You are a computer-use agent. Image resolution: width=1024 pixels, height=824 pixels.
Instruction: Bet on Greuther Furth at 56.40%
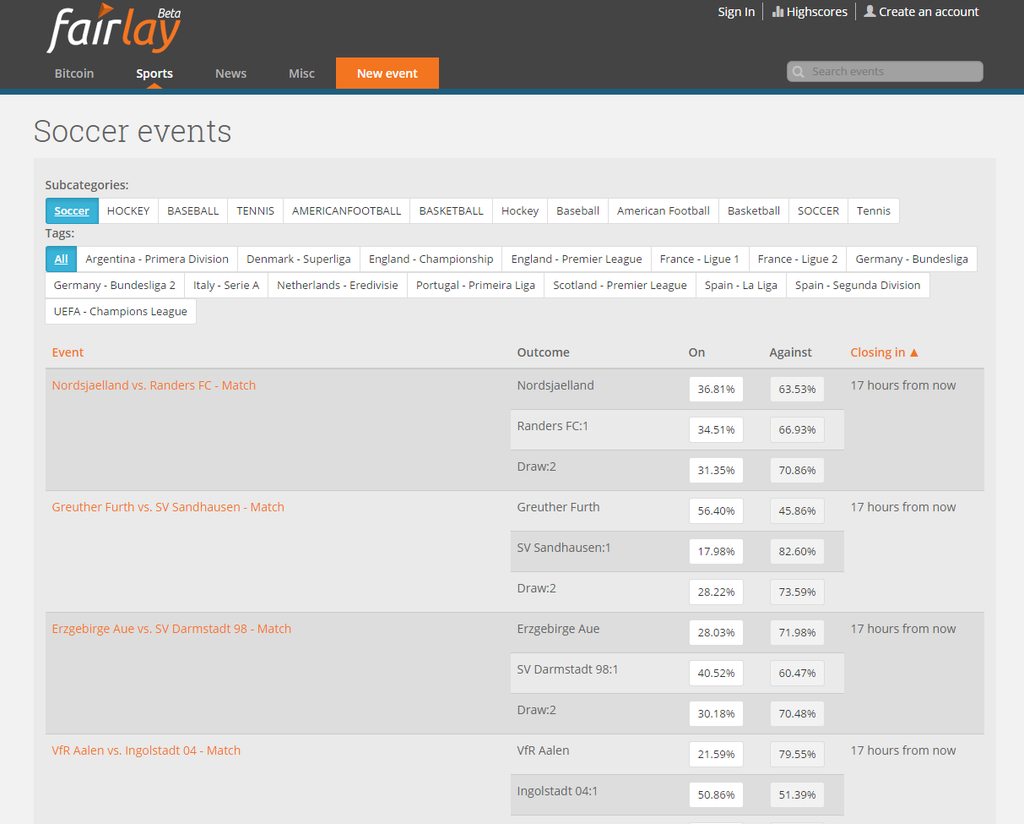pos(716,511)
